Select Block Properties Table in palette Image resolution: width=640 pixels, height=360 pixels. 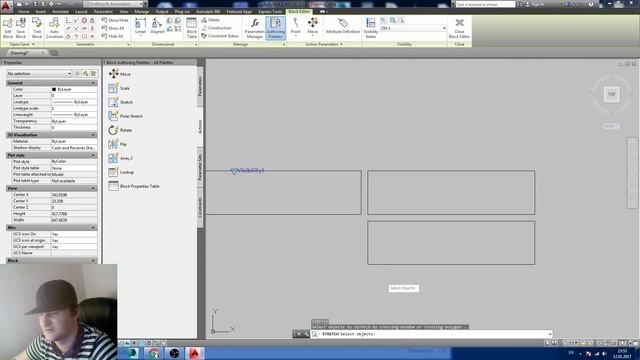coord(134,186)
